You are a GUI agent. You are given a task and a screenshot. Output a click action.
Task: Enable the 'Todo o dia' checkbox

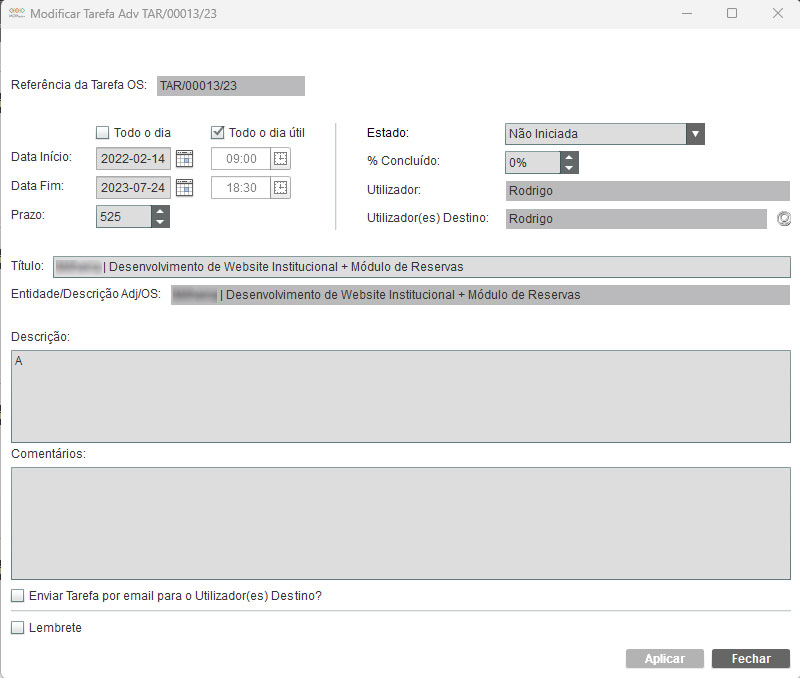coord(102,132)
